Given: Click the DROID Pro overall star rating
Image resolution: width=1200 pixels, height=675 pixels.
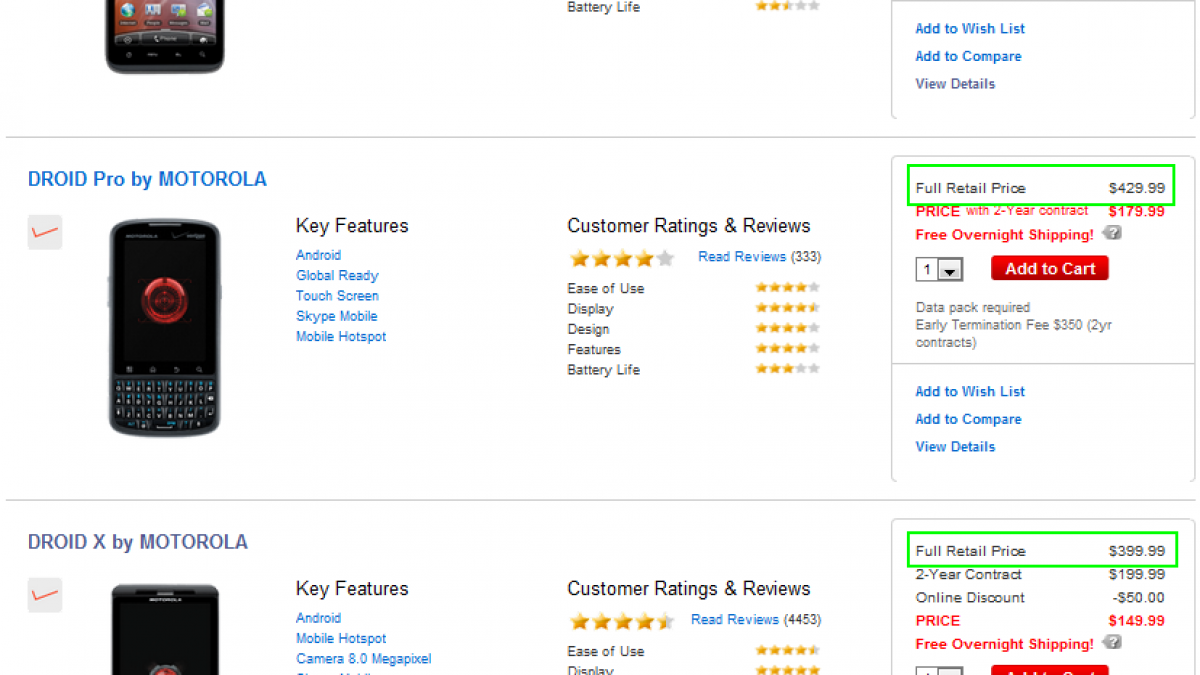Looking at the screenshot, I should pos(621,259).
